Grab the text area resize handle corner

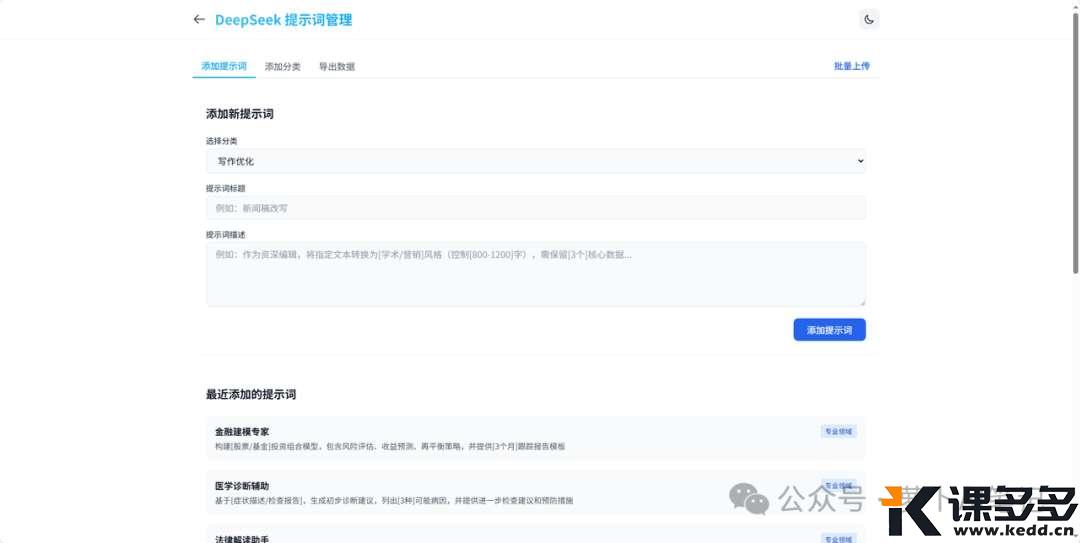coord(862,302)
